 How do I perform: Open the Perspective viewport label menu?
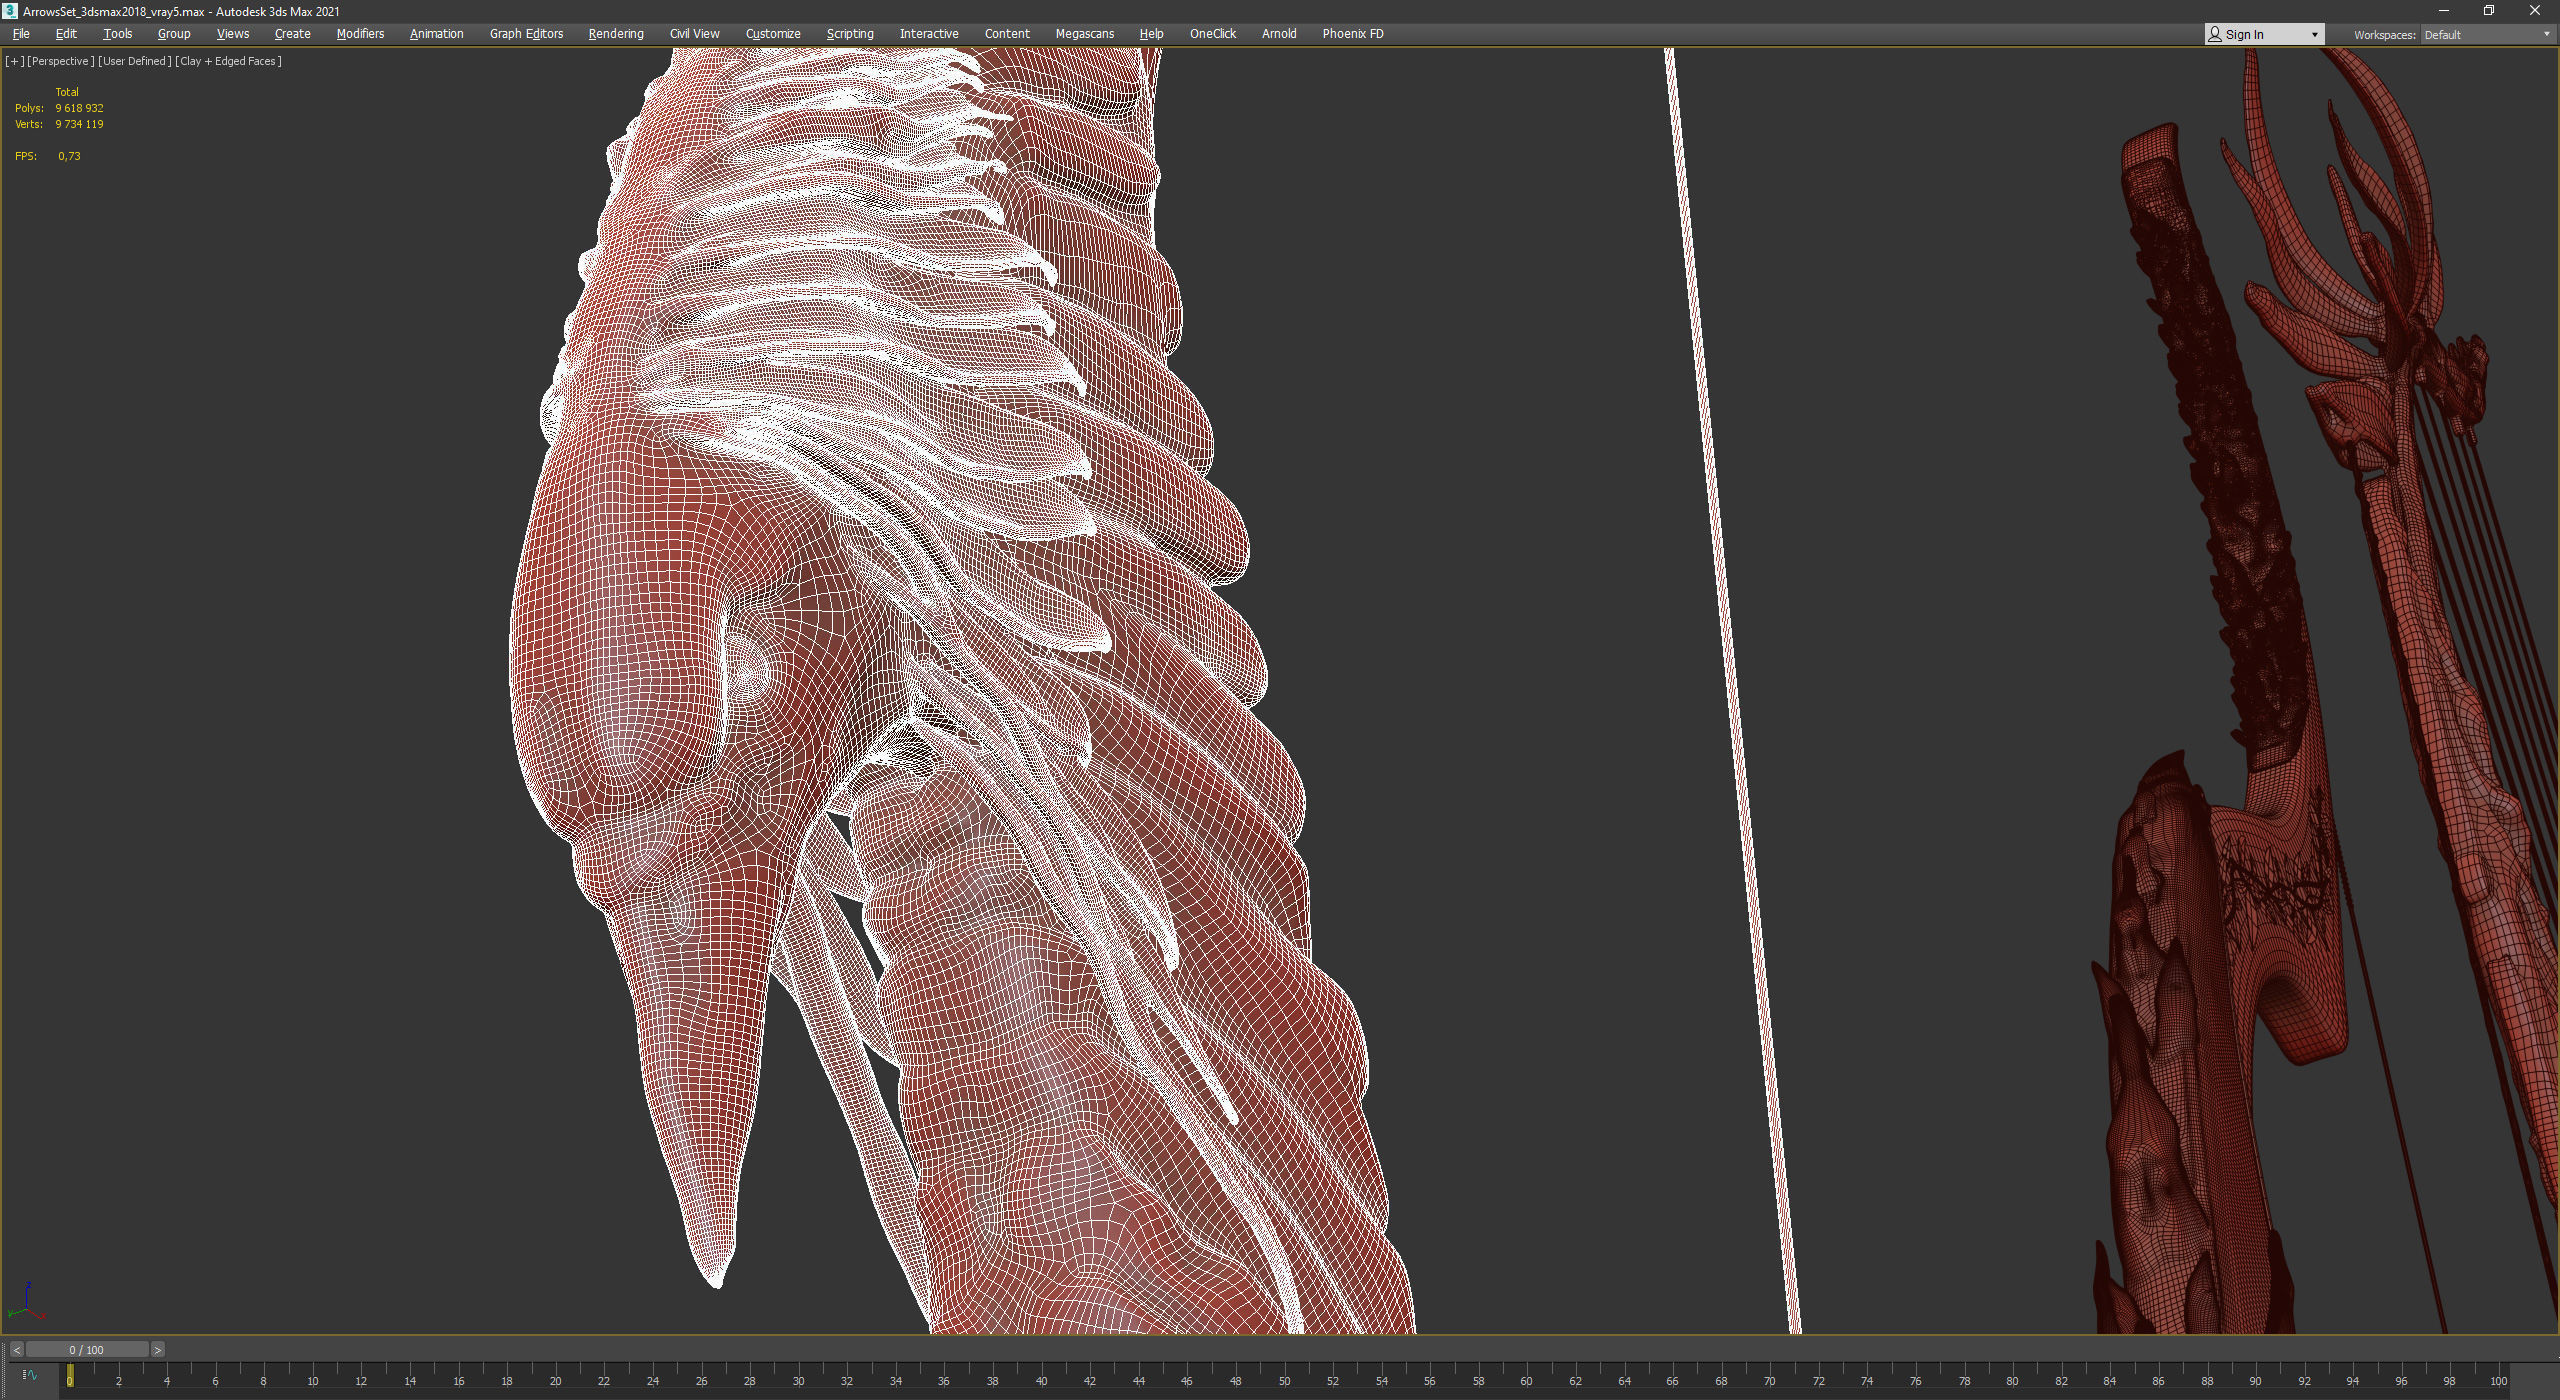tap(60, 61)
